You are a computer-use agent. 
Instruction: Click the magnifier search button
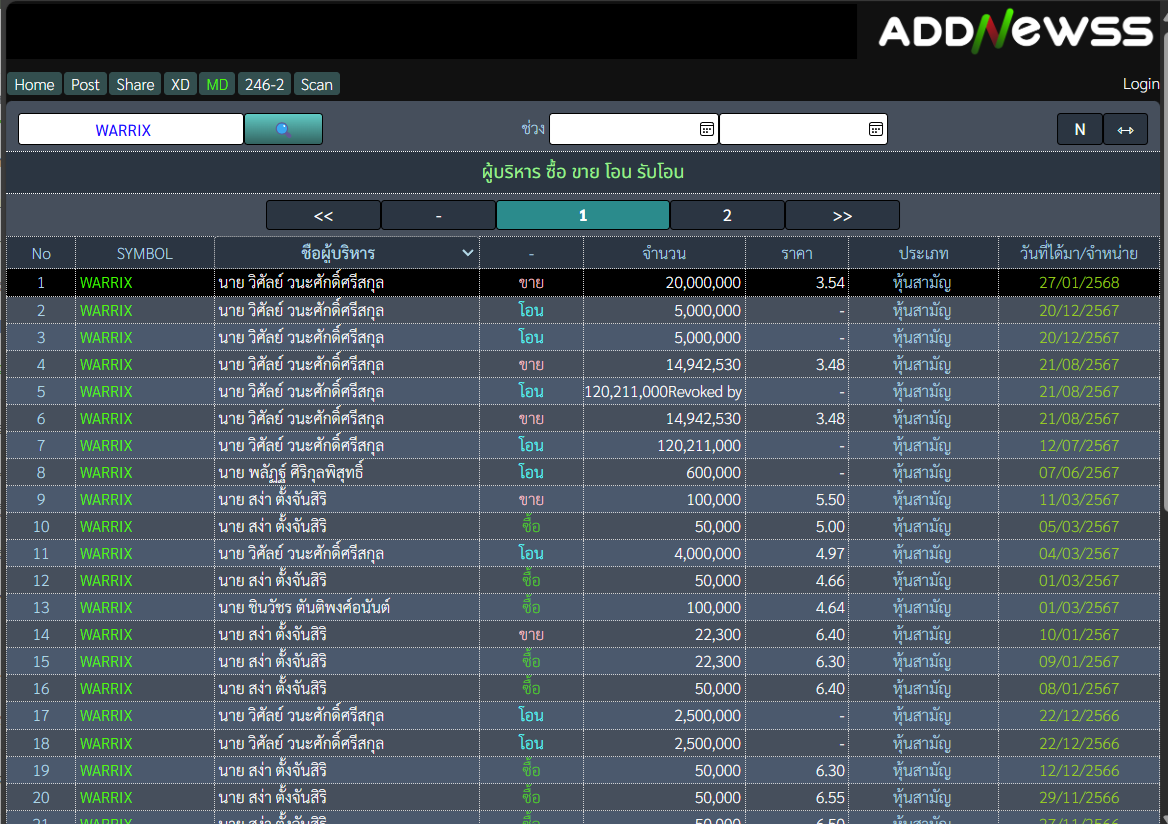(x=283, y=129)
